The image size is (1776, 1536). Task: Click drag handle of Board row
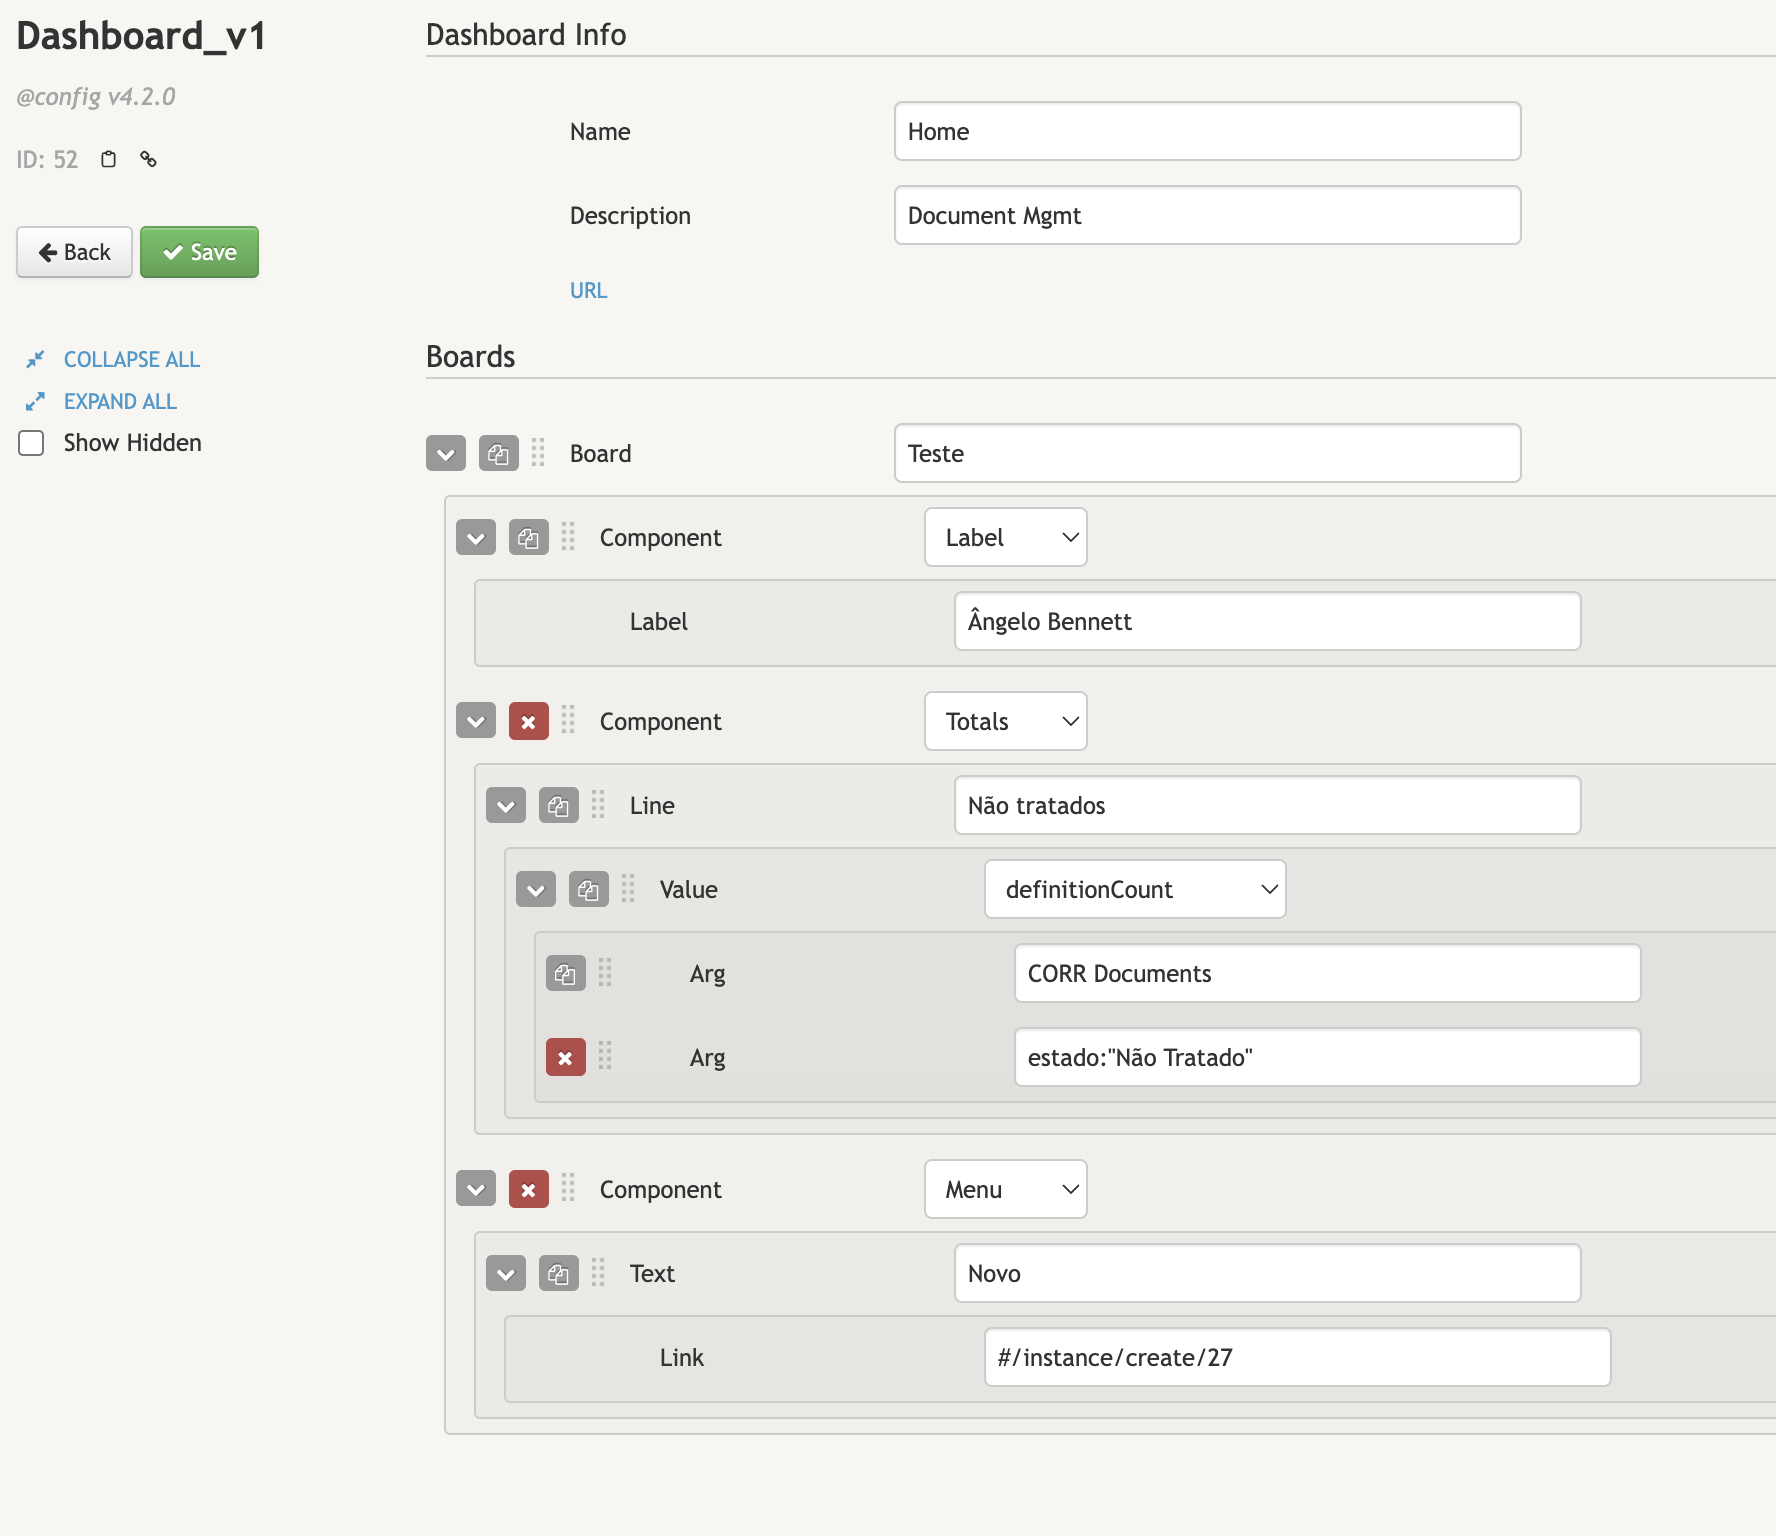[x=538, y=453]
